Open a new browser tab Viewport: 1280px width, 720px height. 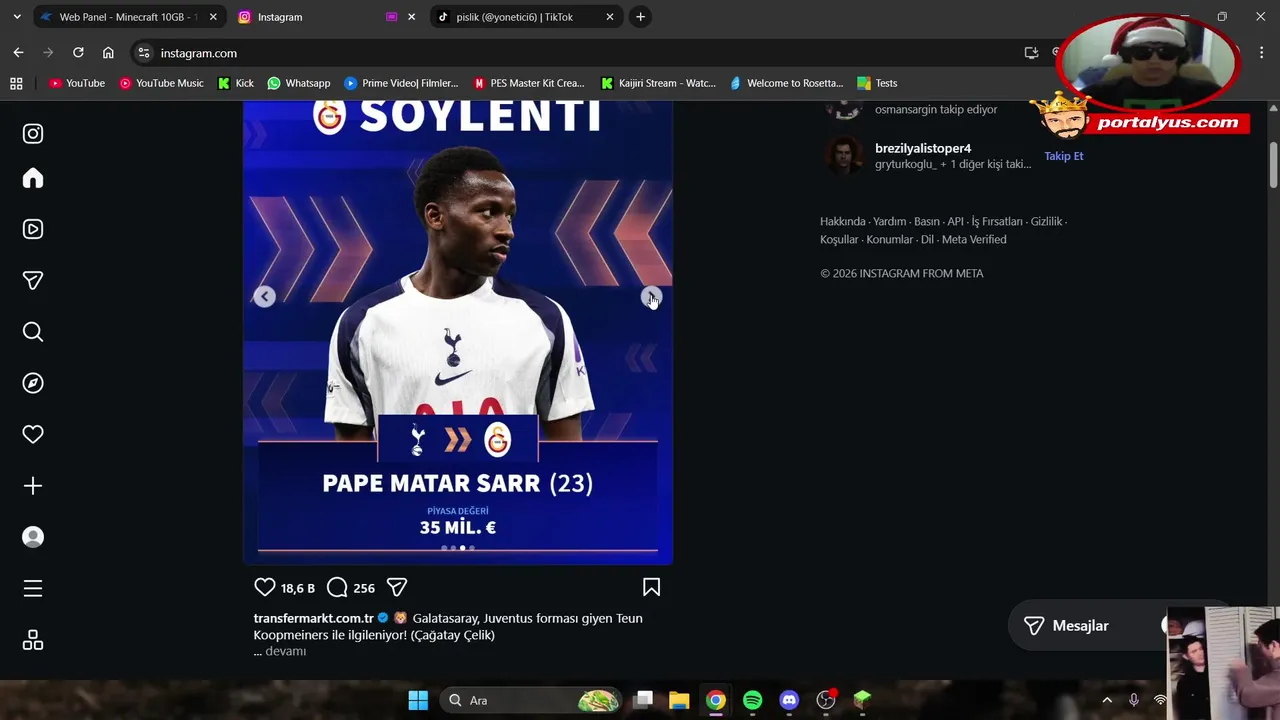(640, 17)
